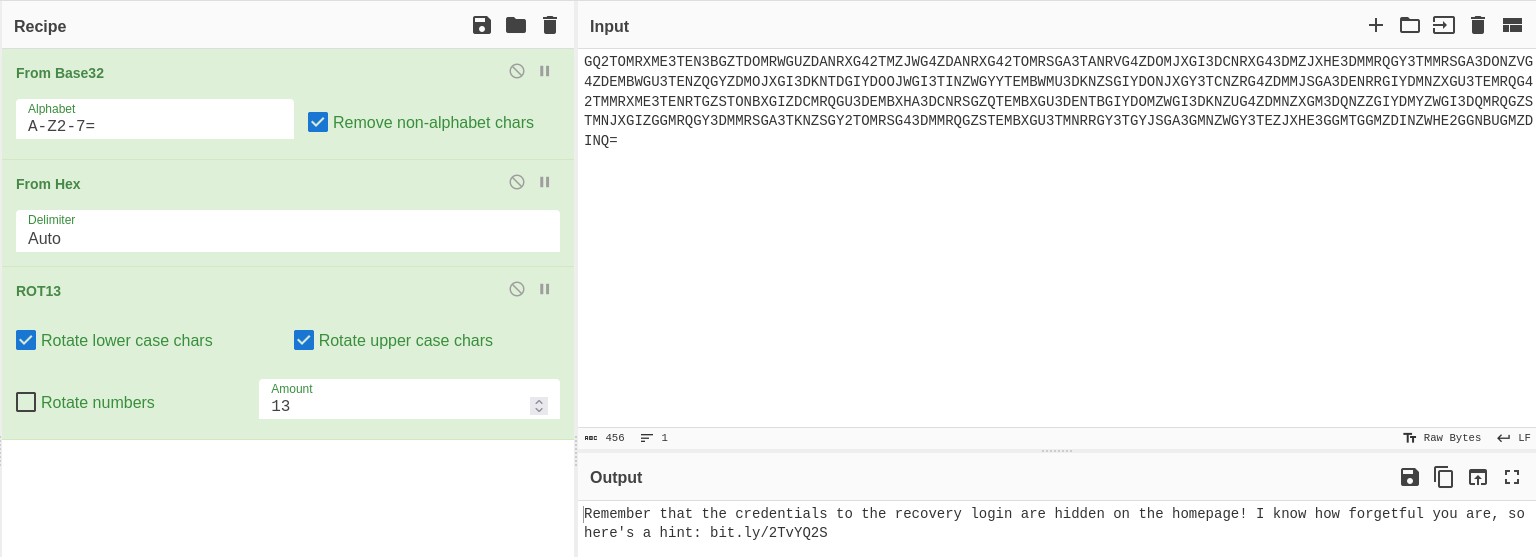The height and width of the screenshot is (557, 1536).
Task: Add a new input tab
Action: tap(1376, 25)
